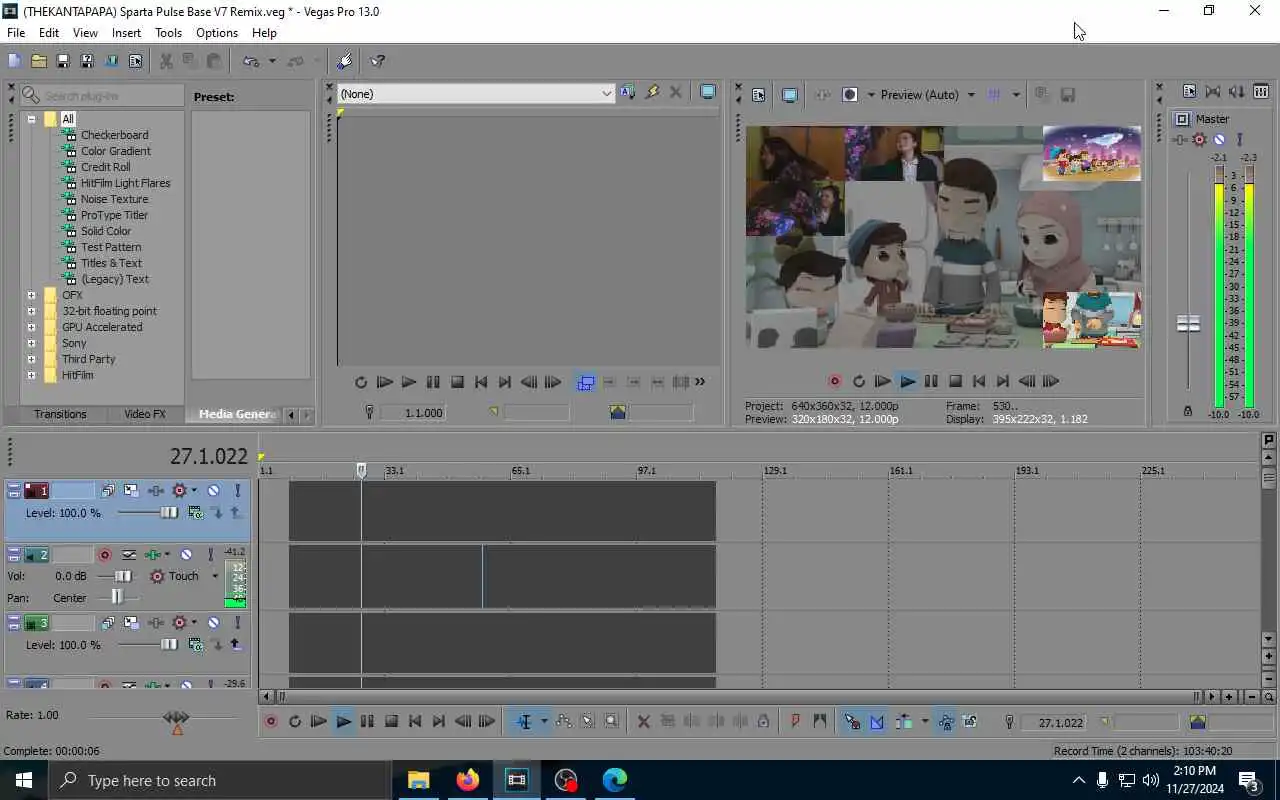This screenshot has width=1280, height=800.
Task: Click the Track 2 invert phase icon
Action: point(129,554)
